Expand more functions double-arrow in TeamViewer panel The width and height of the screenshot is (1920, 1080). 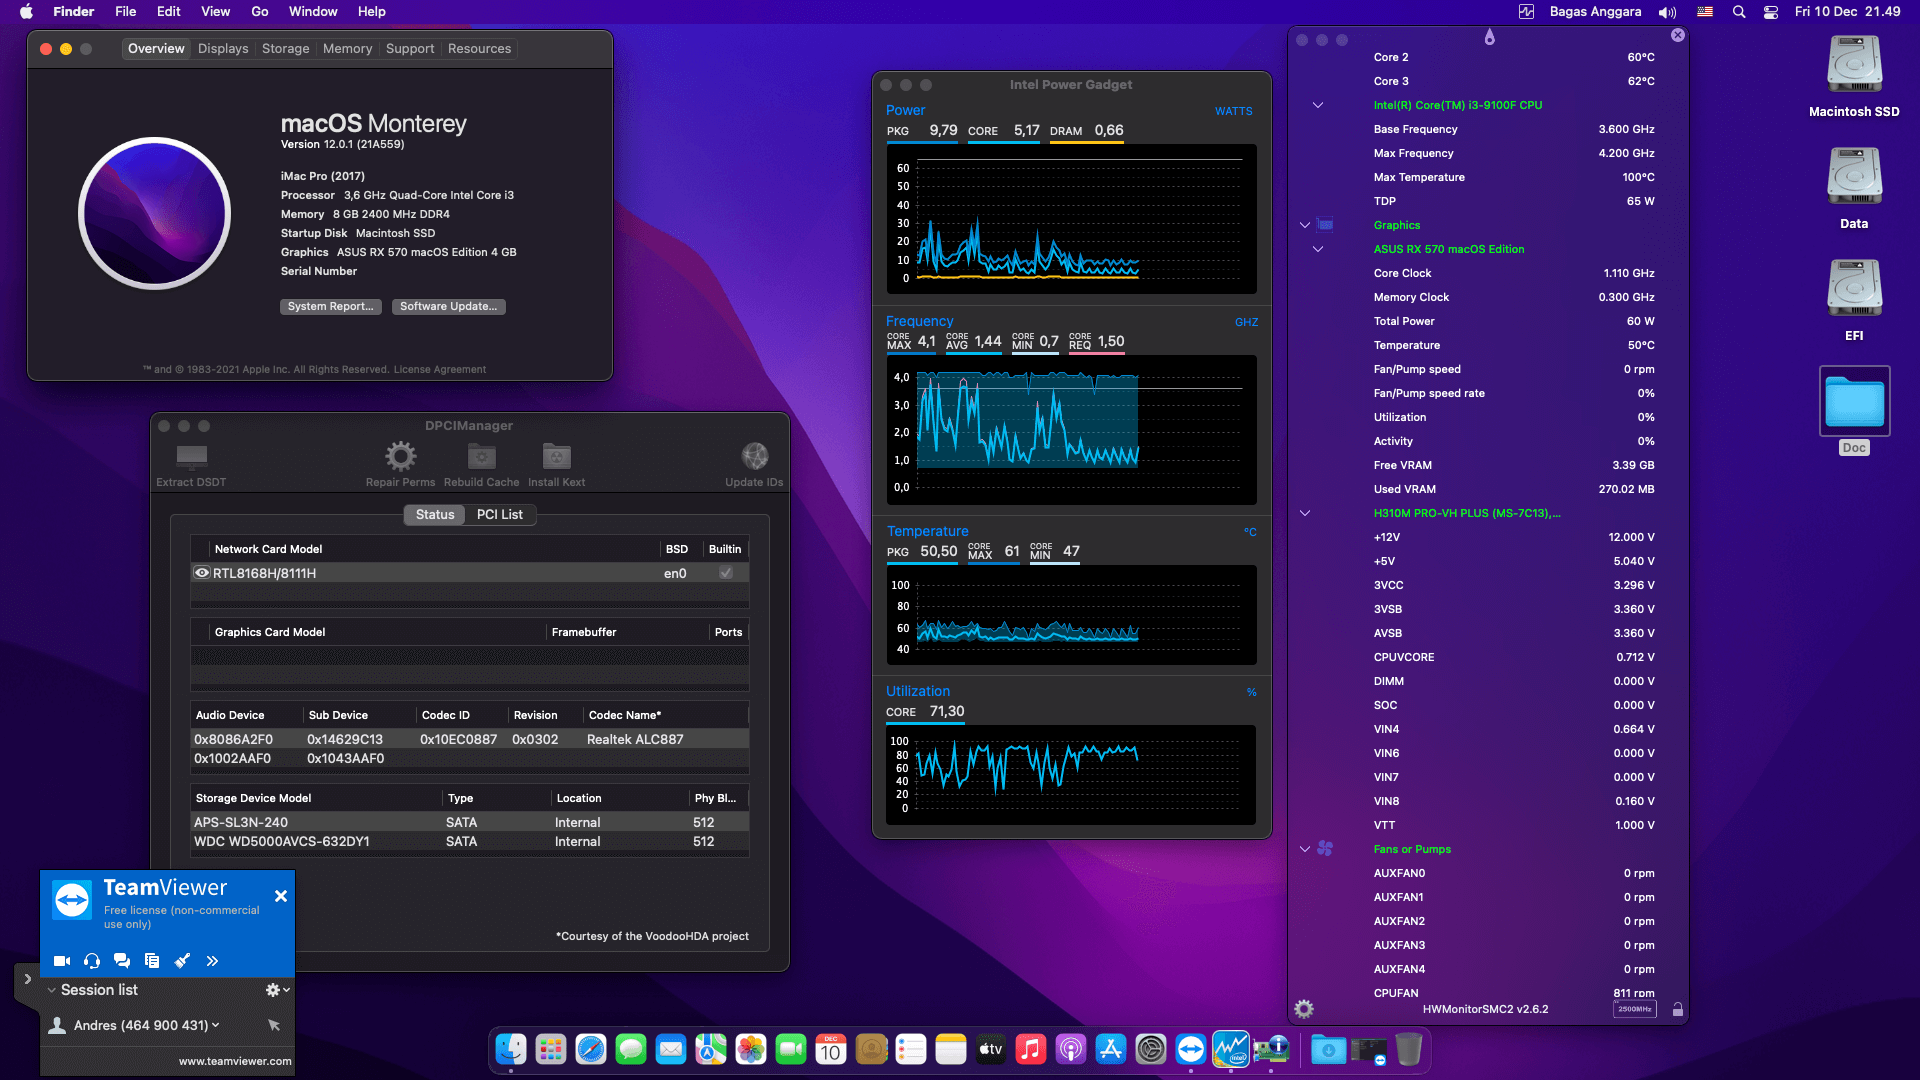tap(212, 961)
